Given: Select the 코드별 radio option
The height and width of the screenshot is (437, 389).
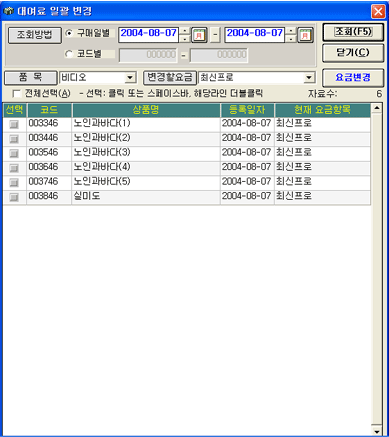Looking at the screenshot, I should tap(69, 54).
